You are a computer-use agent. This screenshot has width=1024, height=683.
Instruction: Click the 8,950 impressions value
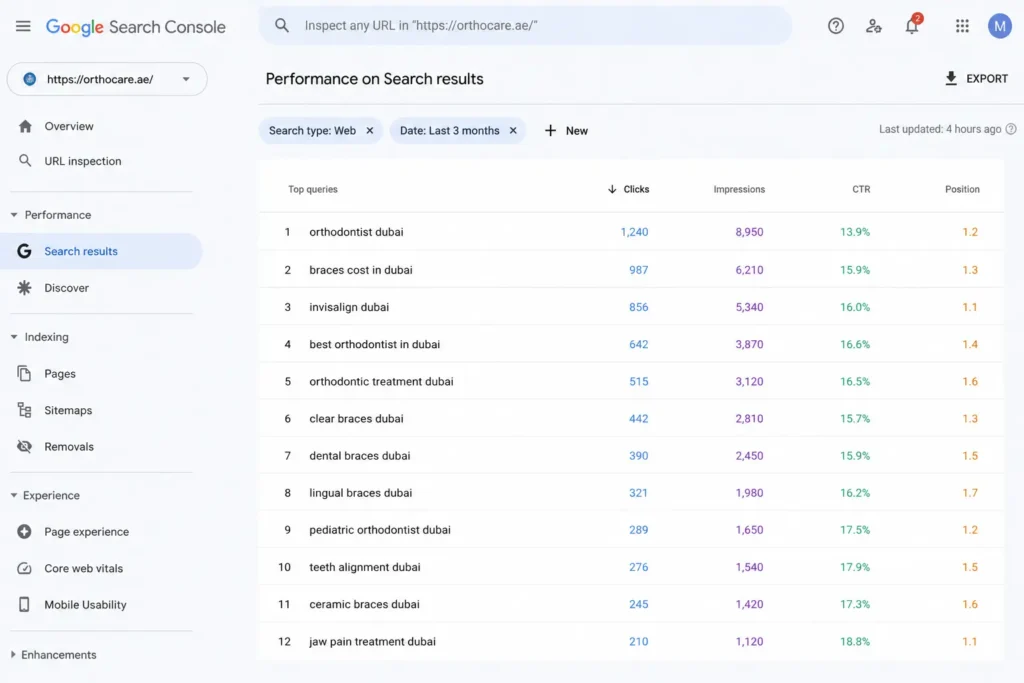point(749,232)
